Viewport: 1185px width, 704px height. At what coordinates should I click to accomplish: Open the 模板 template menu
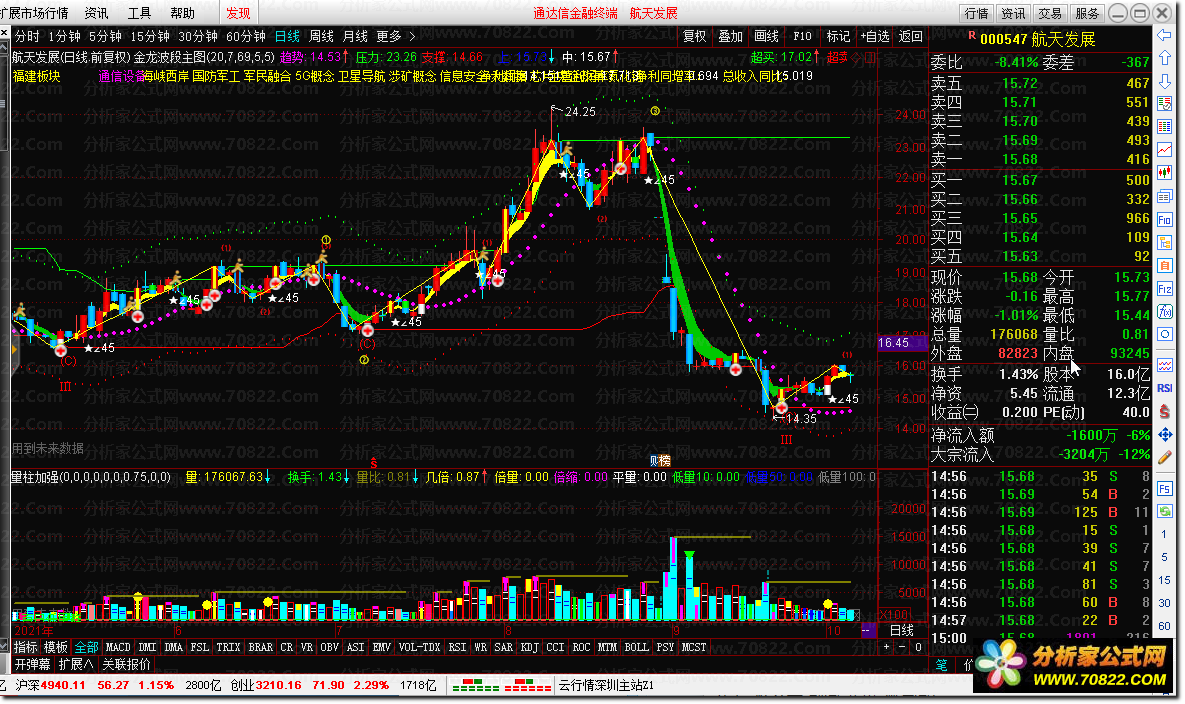tap(56, 647)
